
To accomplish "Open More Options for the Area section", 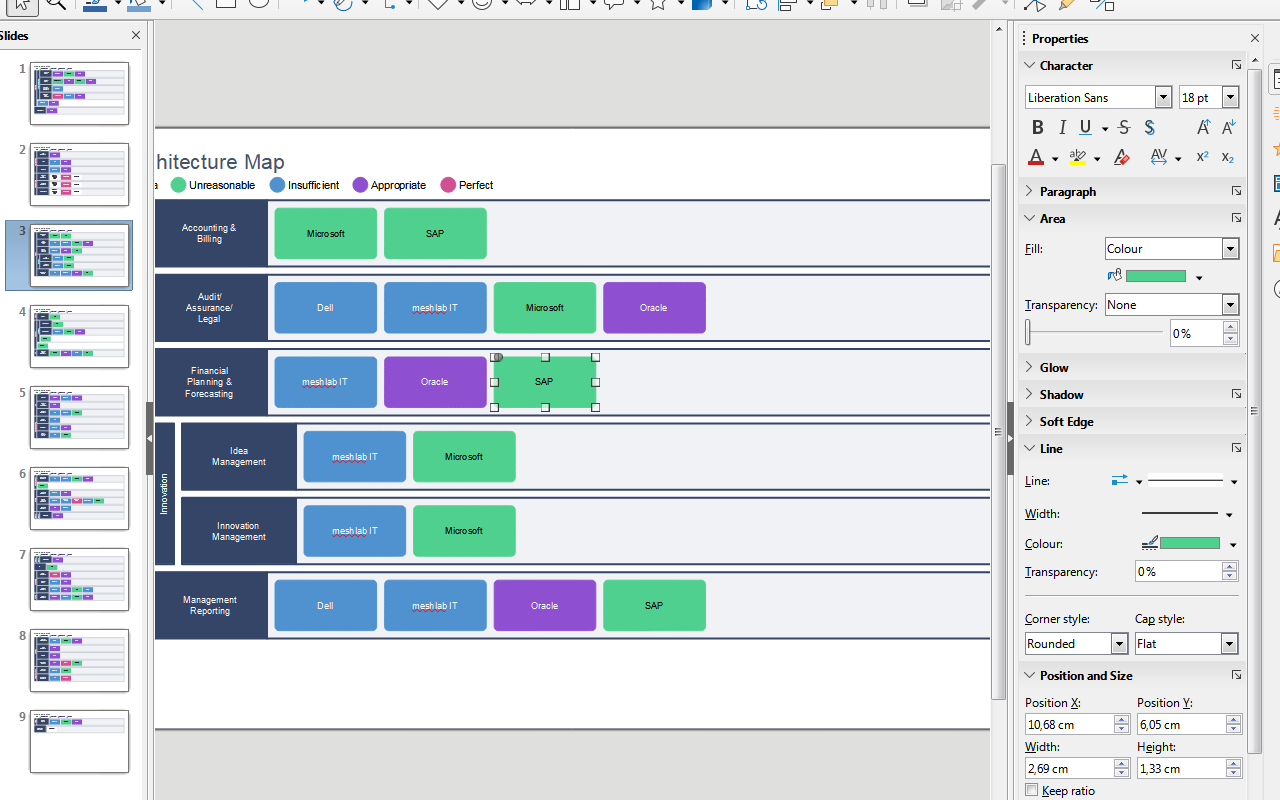I will coord(1237,218).
